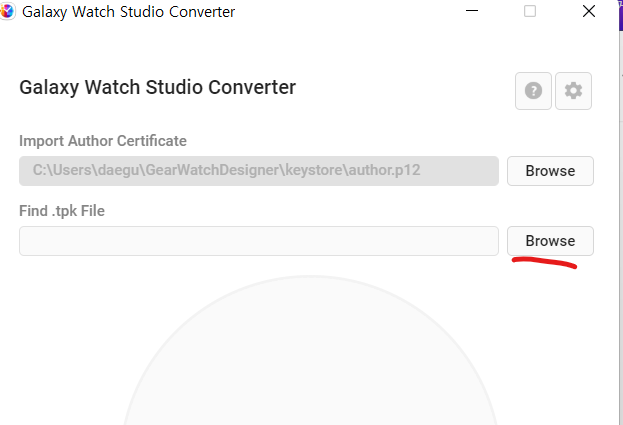Close the Galaxy Watch Studio Converter window
Screen dimensions: 623x425
[x=589, y=11]
